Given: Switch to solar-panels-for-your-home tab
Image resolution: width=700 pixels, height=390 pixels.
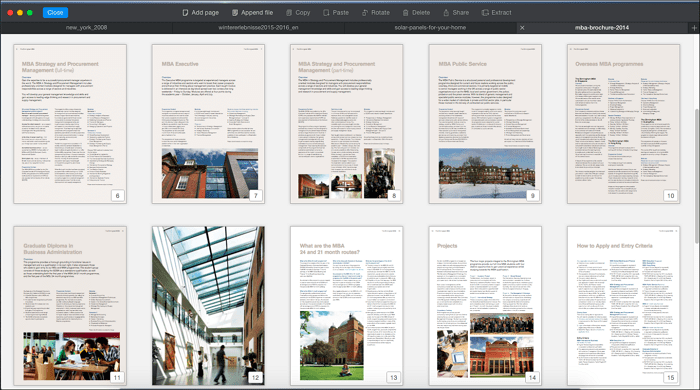Looking at the screenshot, I should [x=430, y=28].
